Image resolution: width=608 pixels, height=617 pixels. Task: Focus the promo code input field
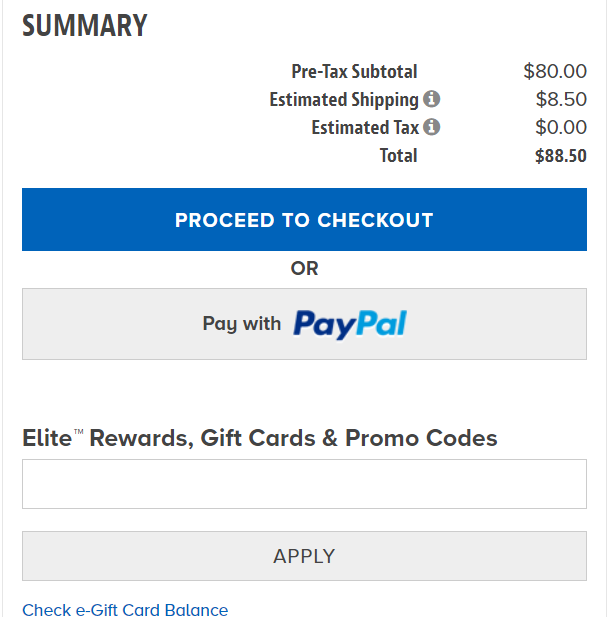pyautogui.click(x=304, y=484)
